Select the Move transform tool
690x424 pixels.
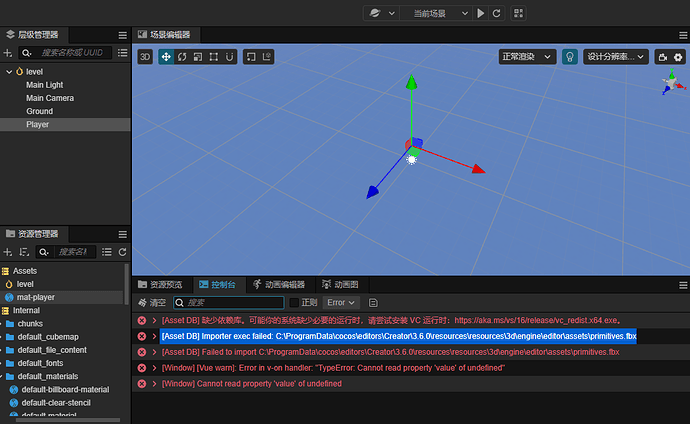click(x=166, y=57)
